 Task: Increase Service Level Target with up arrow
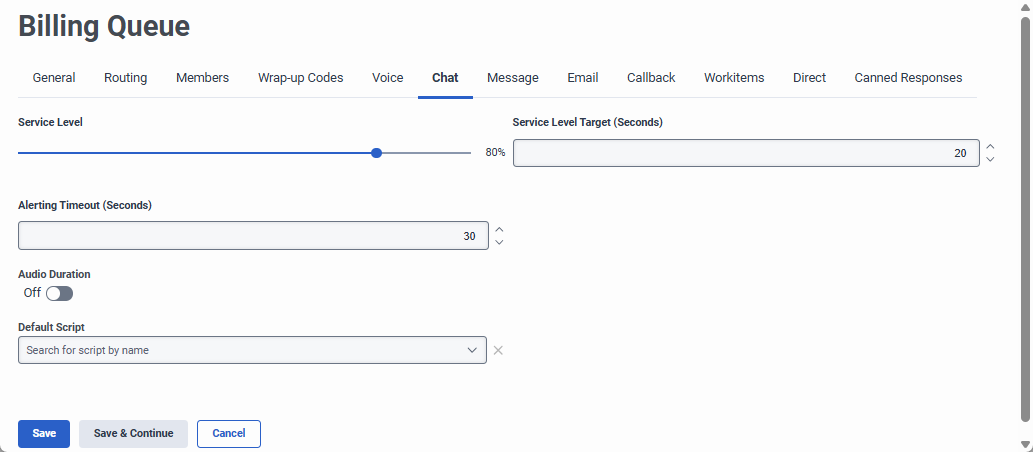point(990,146)
